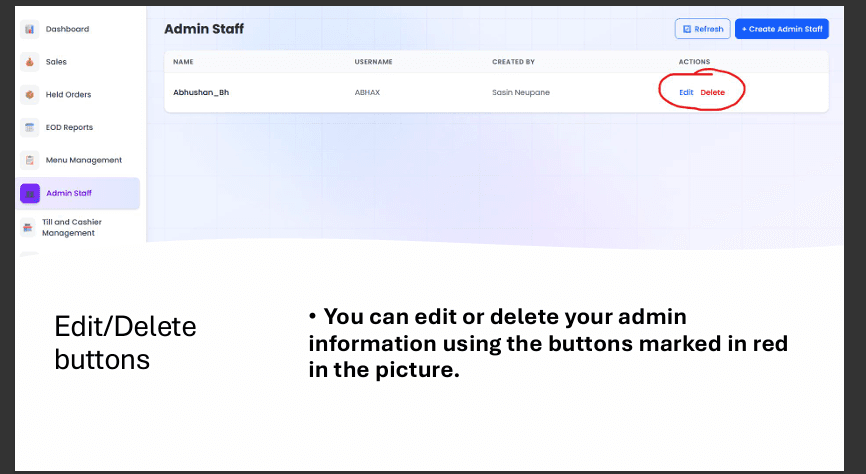Select Menu Management in the sidebar

[x=84, y=160]
